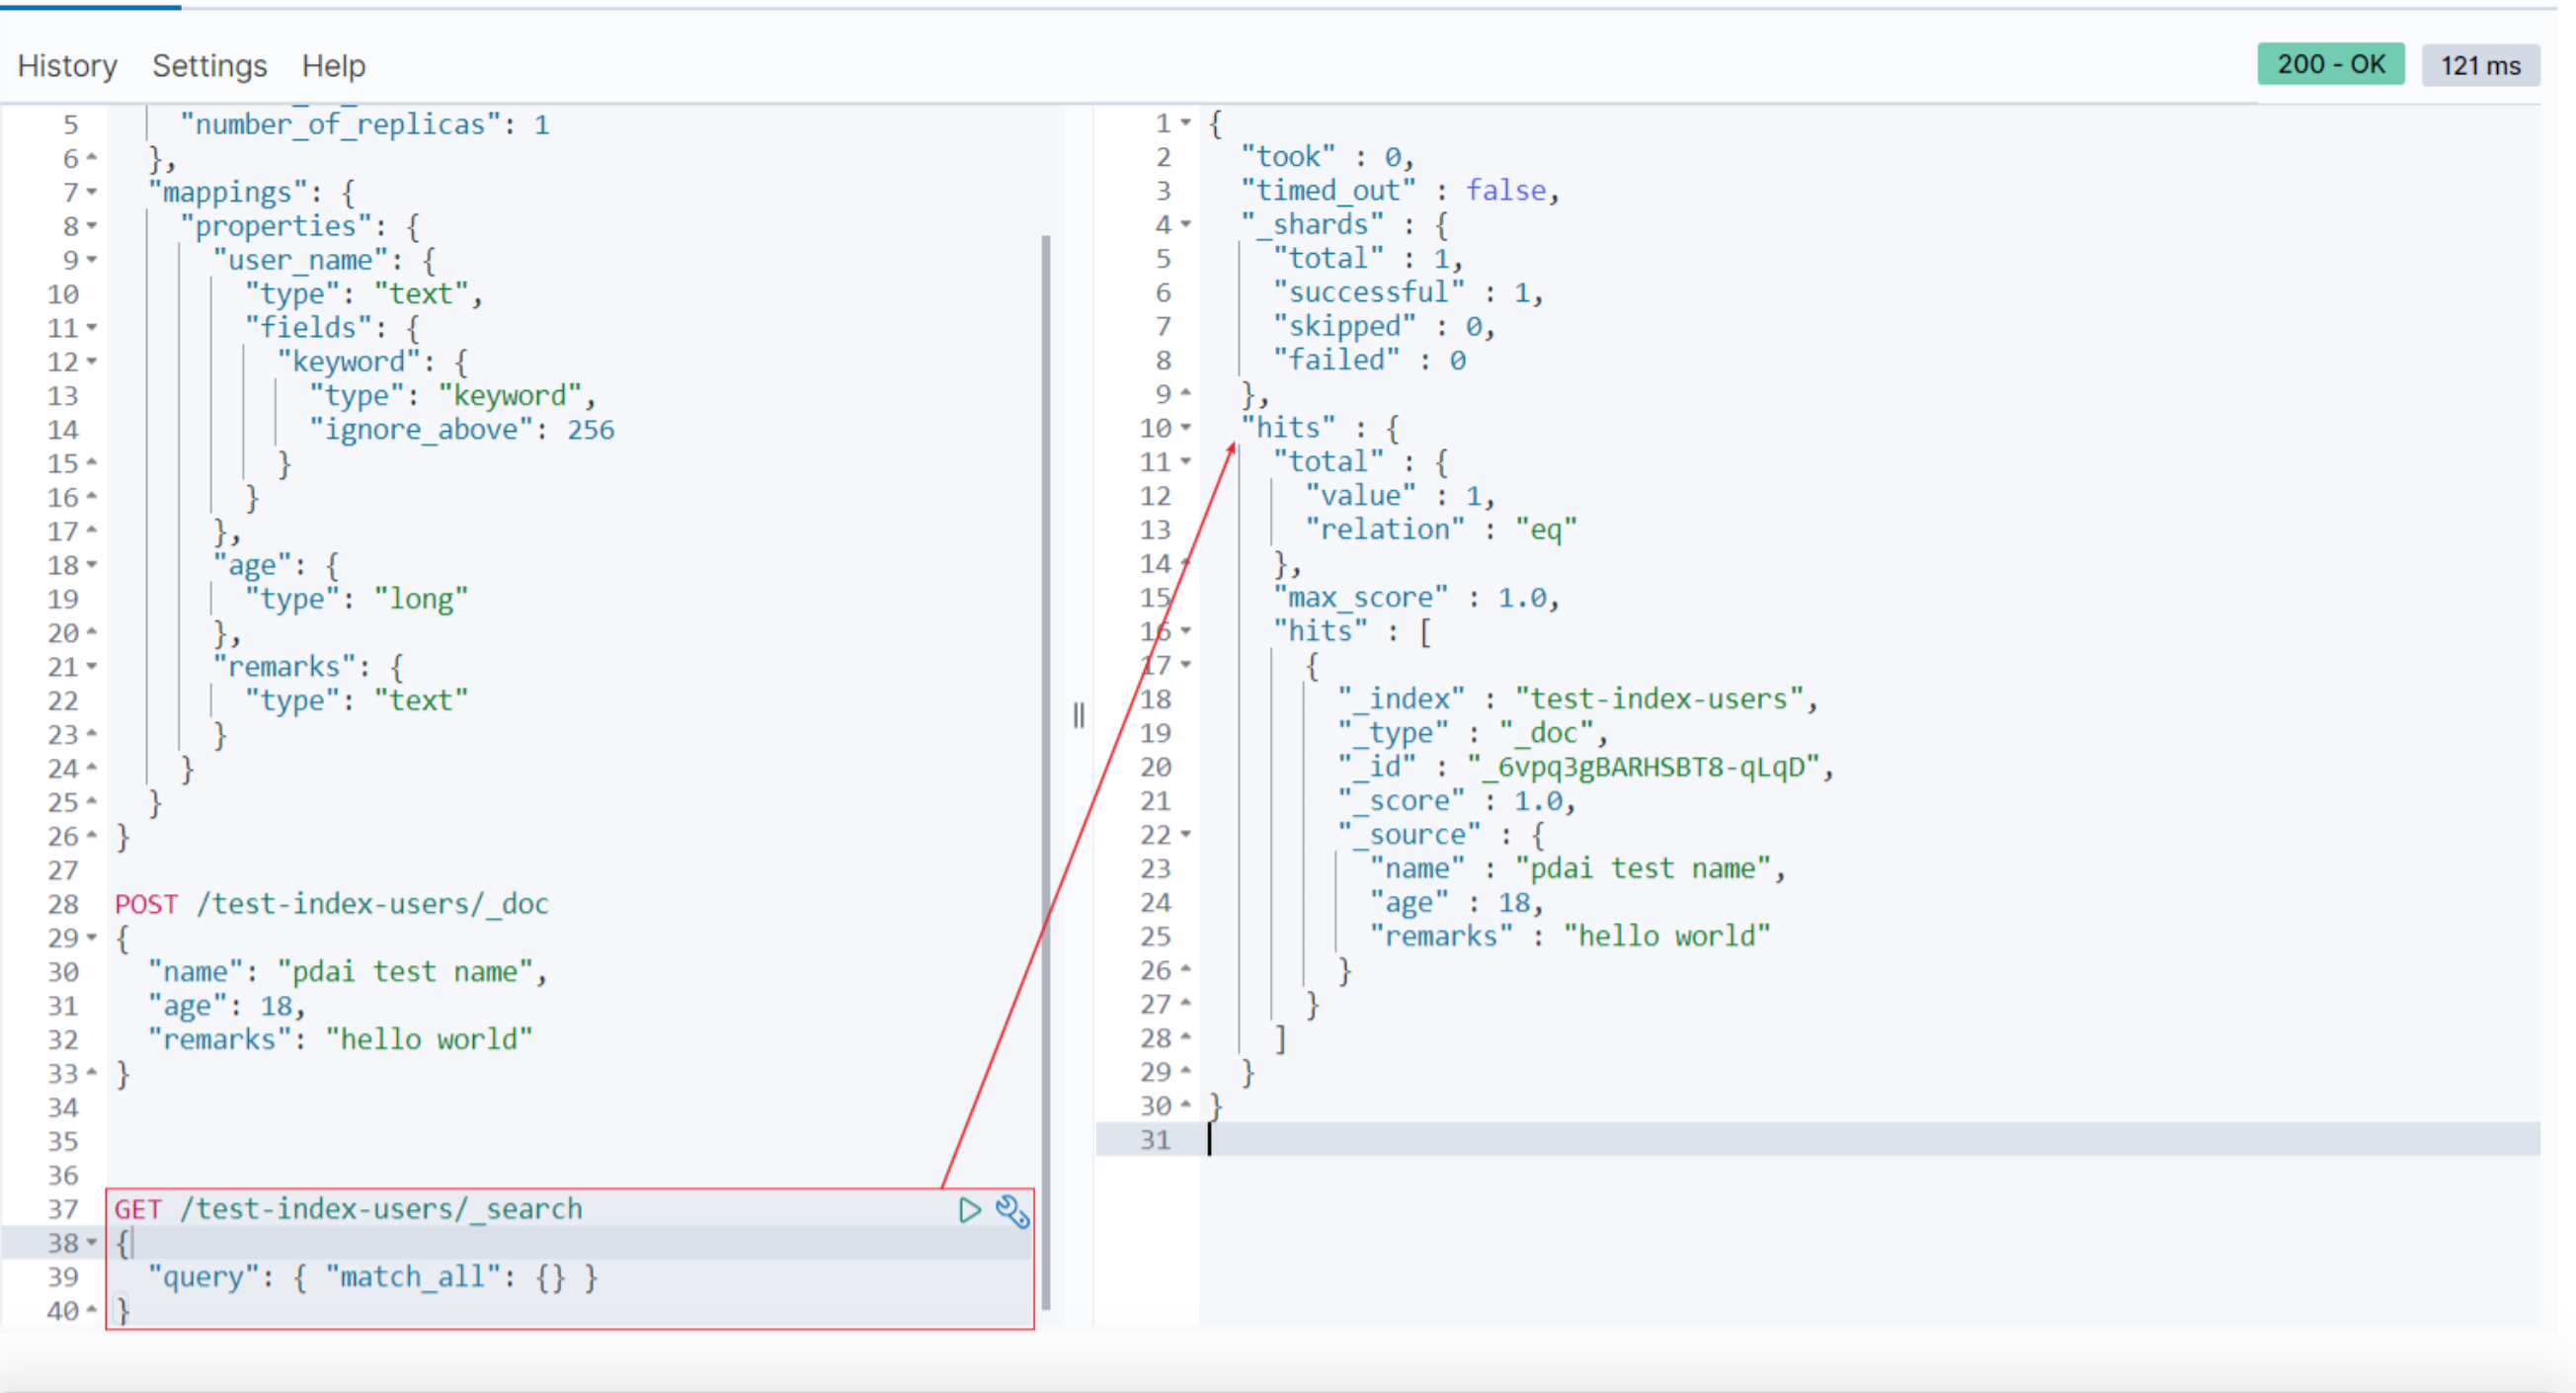Collapse the user_name block at editor line 9

click(x=92, y=259)
